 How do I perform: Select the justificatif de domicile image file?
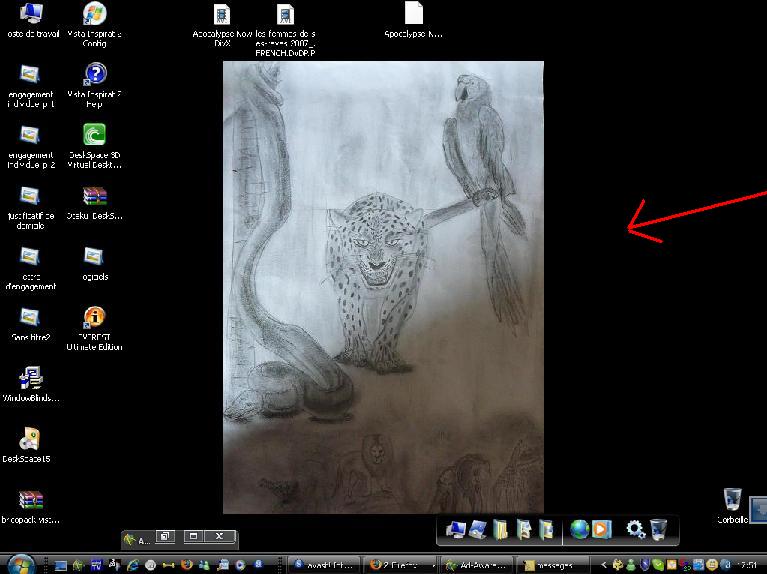tap(30, 207)
